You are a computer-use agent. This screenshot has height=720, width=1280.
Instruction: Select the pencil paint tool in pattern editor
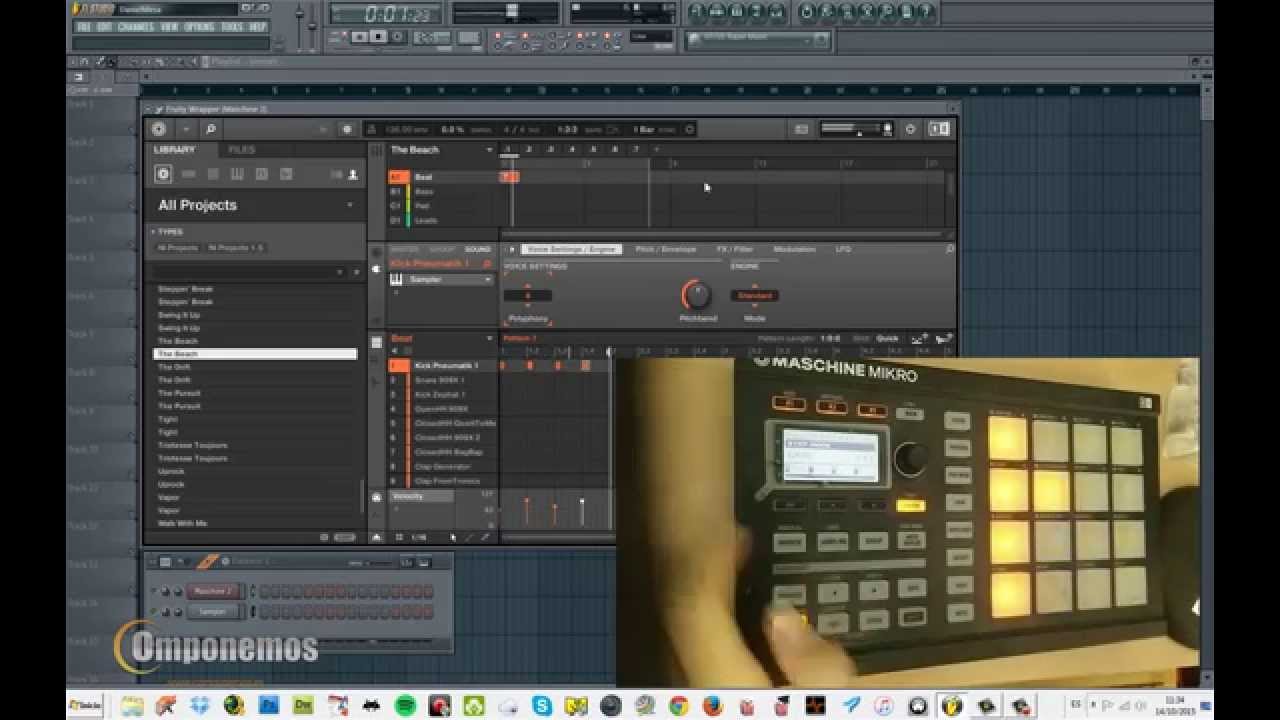pyautogui.click(x=470, y=537)
